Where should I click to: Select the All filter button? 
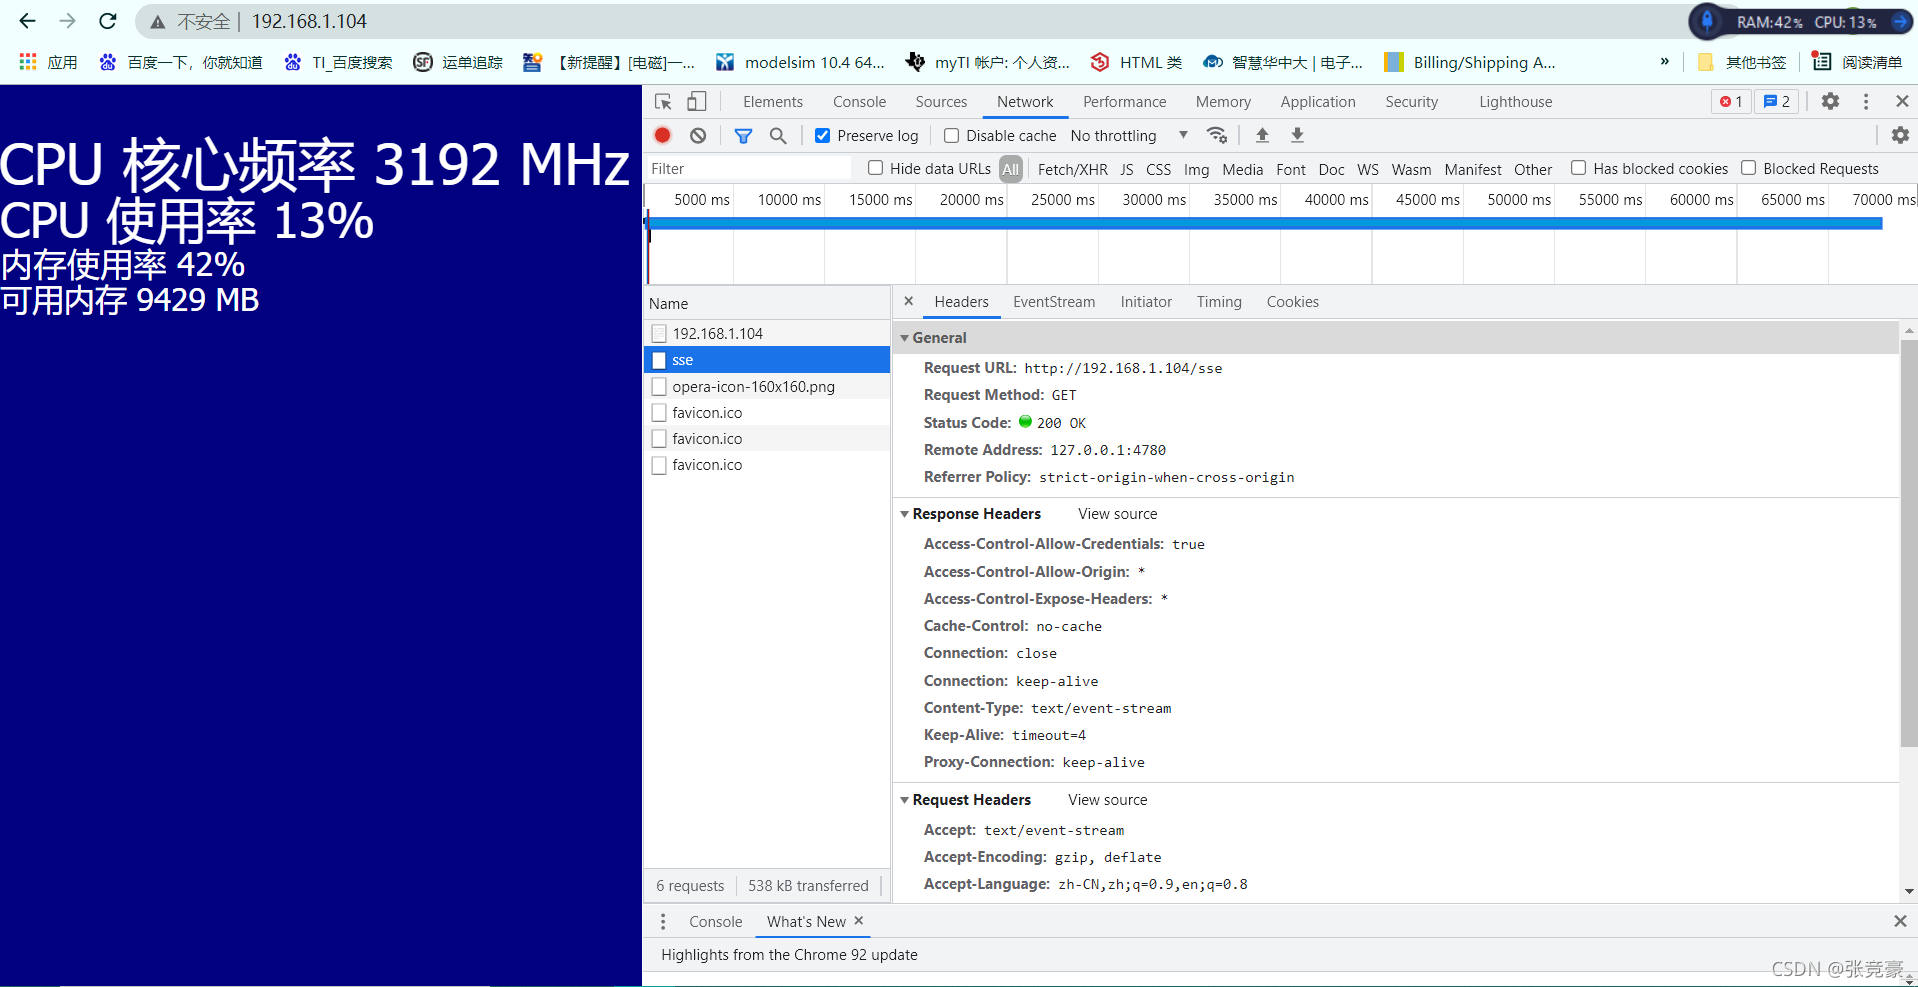point(1011,169)
